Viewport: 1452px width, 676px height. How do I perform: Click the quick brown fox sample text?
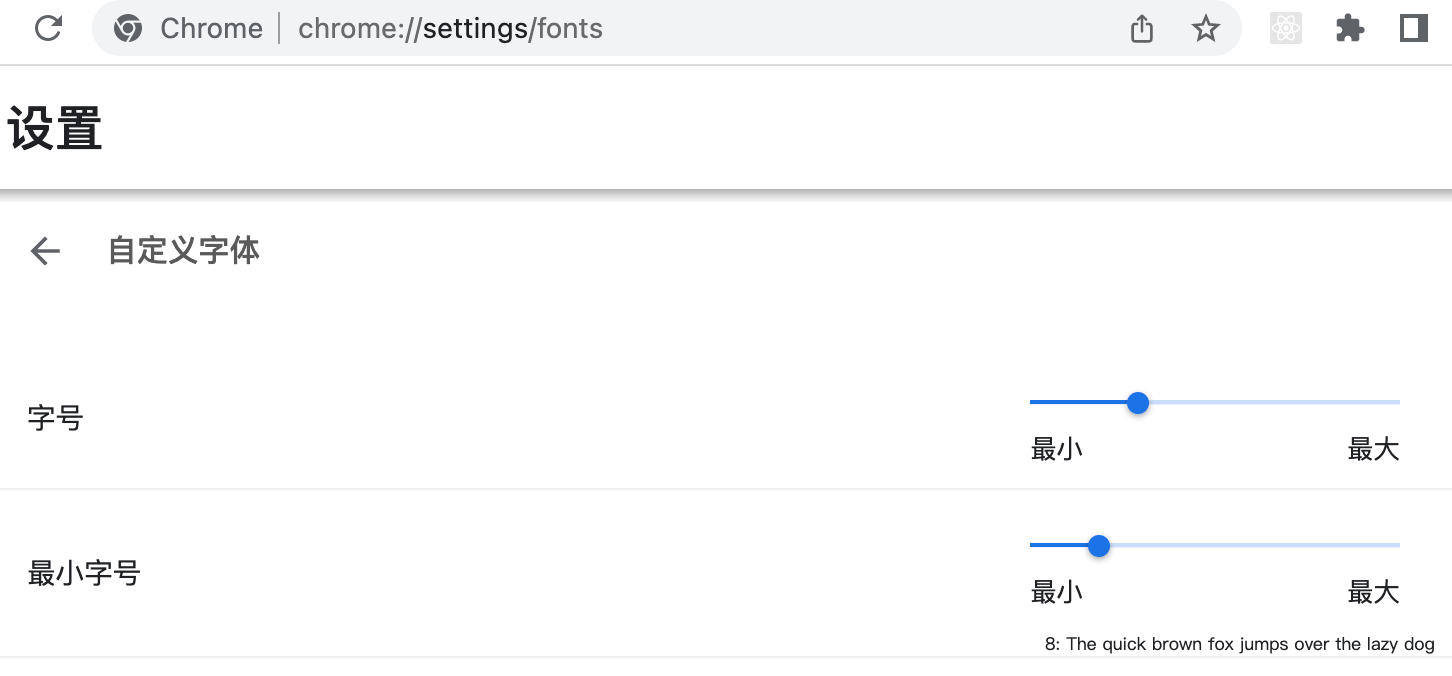point(1239,644)
